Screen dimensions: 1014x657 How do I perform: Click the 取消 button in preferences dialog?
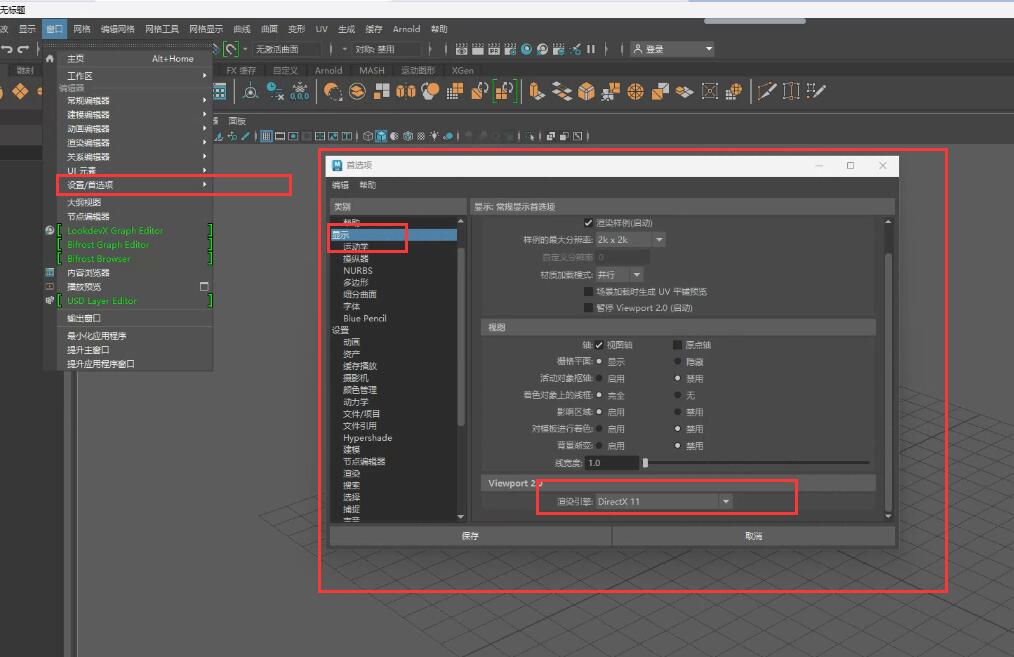(753, 536)
